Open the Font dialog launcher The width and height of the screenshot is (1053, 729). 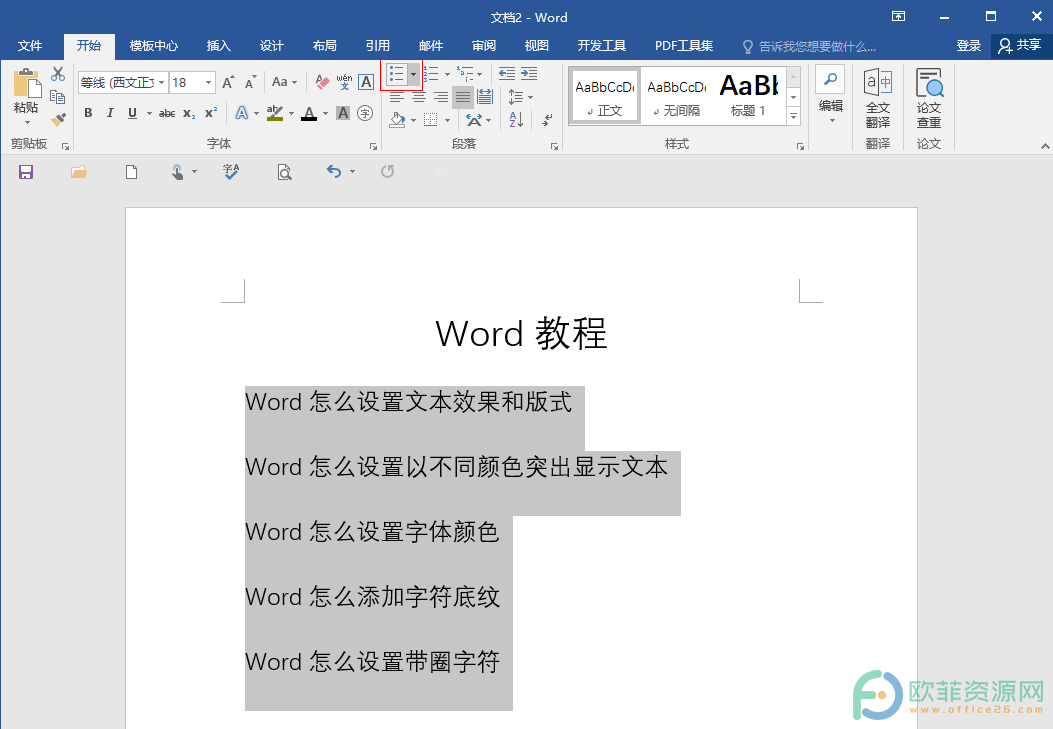[x=373, y=146]
